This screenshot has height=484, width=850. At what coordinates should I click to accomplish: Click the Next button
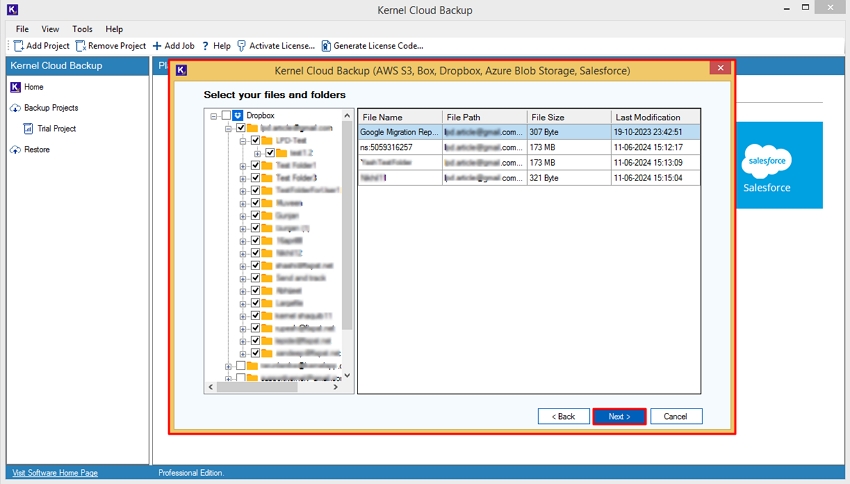click(x=619, y=416)
